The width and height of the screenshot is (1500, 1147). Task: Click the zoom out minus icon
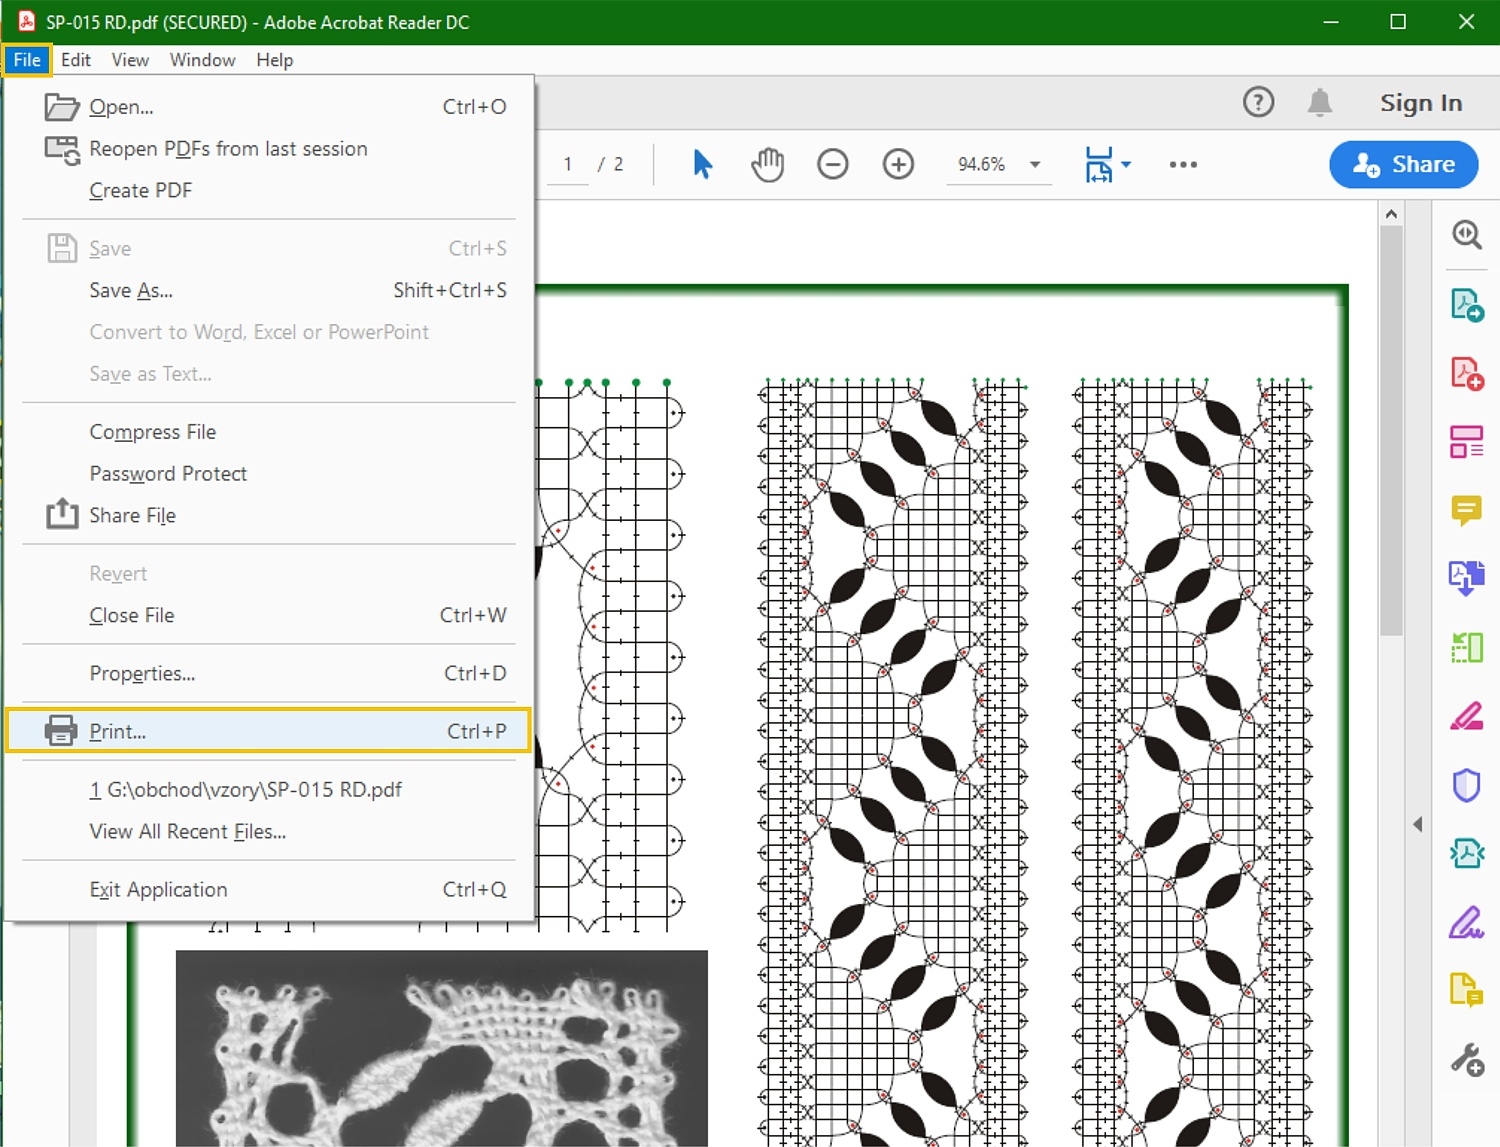coord(832,164)
